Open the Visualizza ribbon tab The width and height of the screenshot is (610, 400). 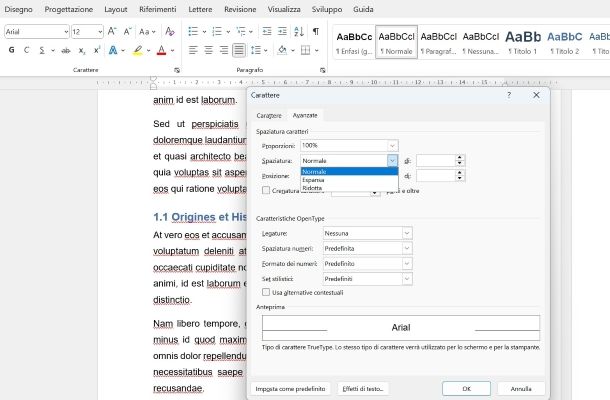click(284, 9)
